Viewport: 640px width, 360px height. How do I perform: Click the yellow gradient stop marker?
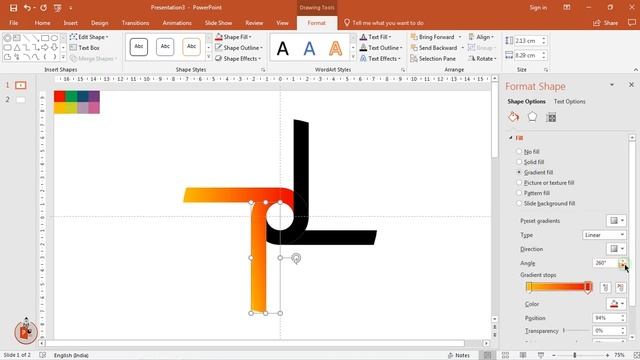529,287
